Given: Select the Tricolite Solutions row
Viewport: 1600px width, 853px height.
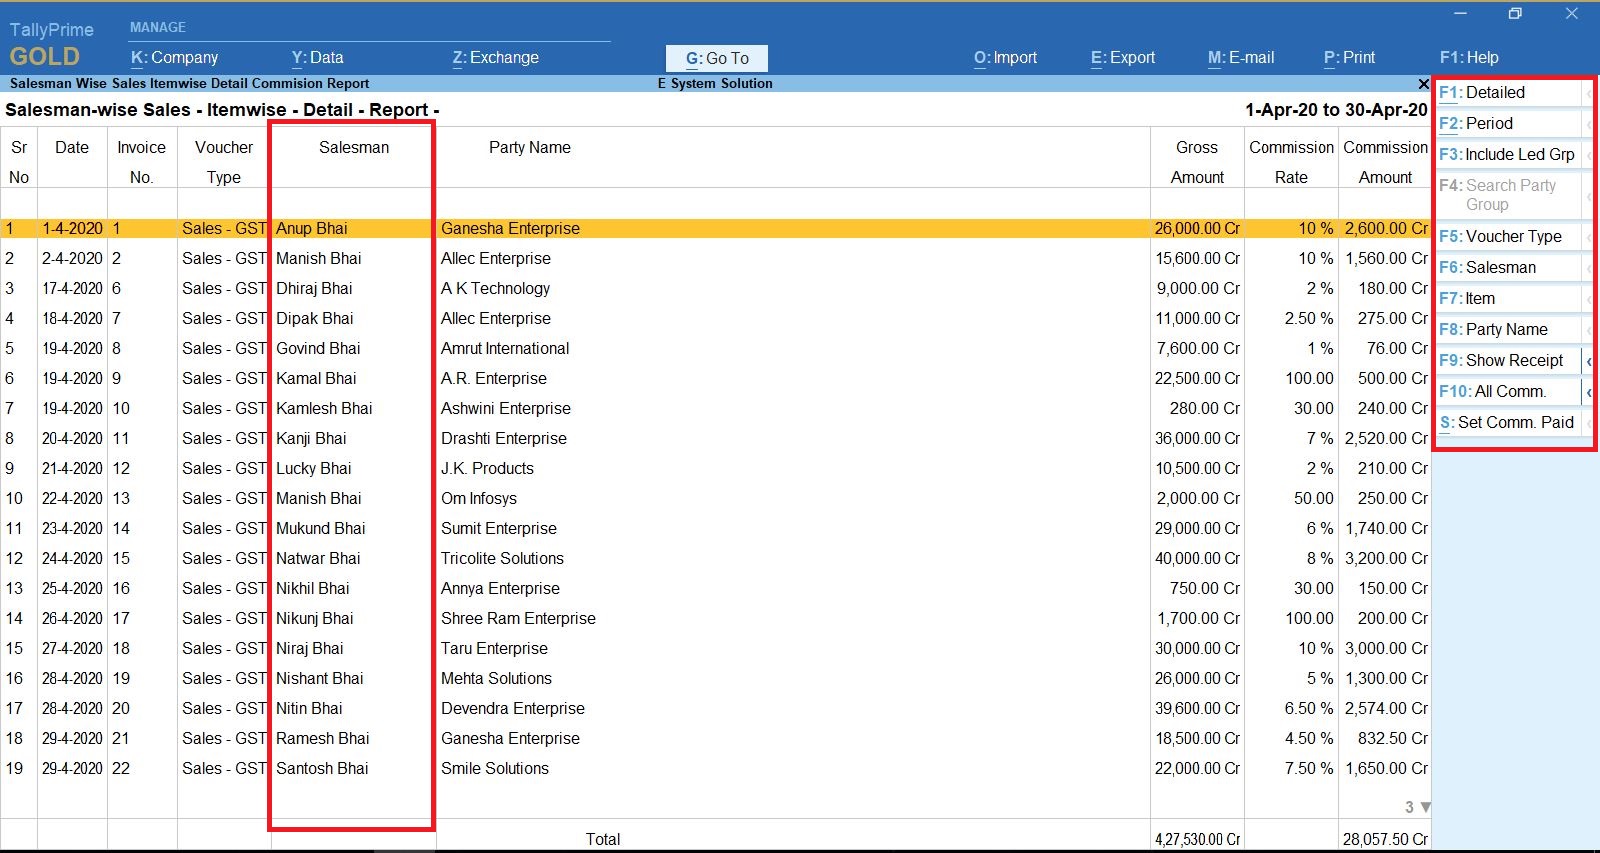Looking at the screenshot, I should pos(502,559).
